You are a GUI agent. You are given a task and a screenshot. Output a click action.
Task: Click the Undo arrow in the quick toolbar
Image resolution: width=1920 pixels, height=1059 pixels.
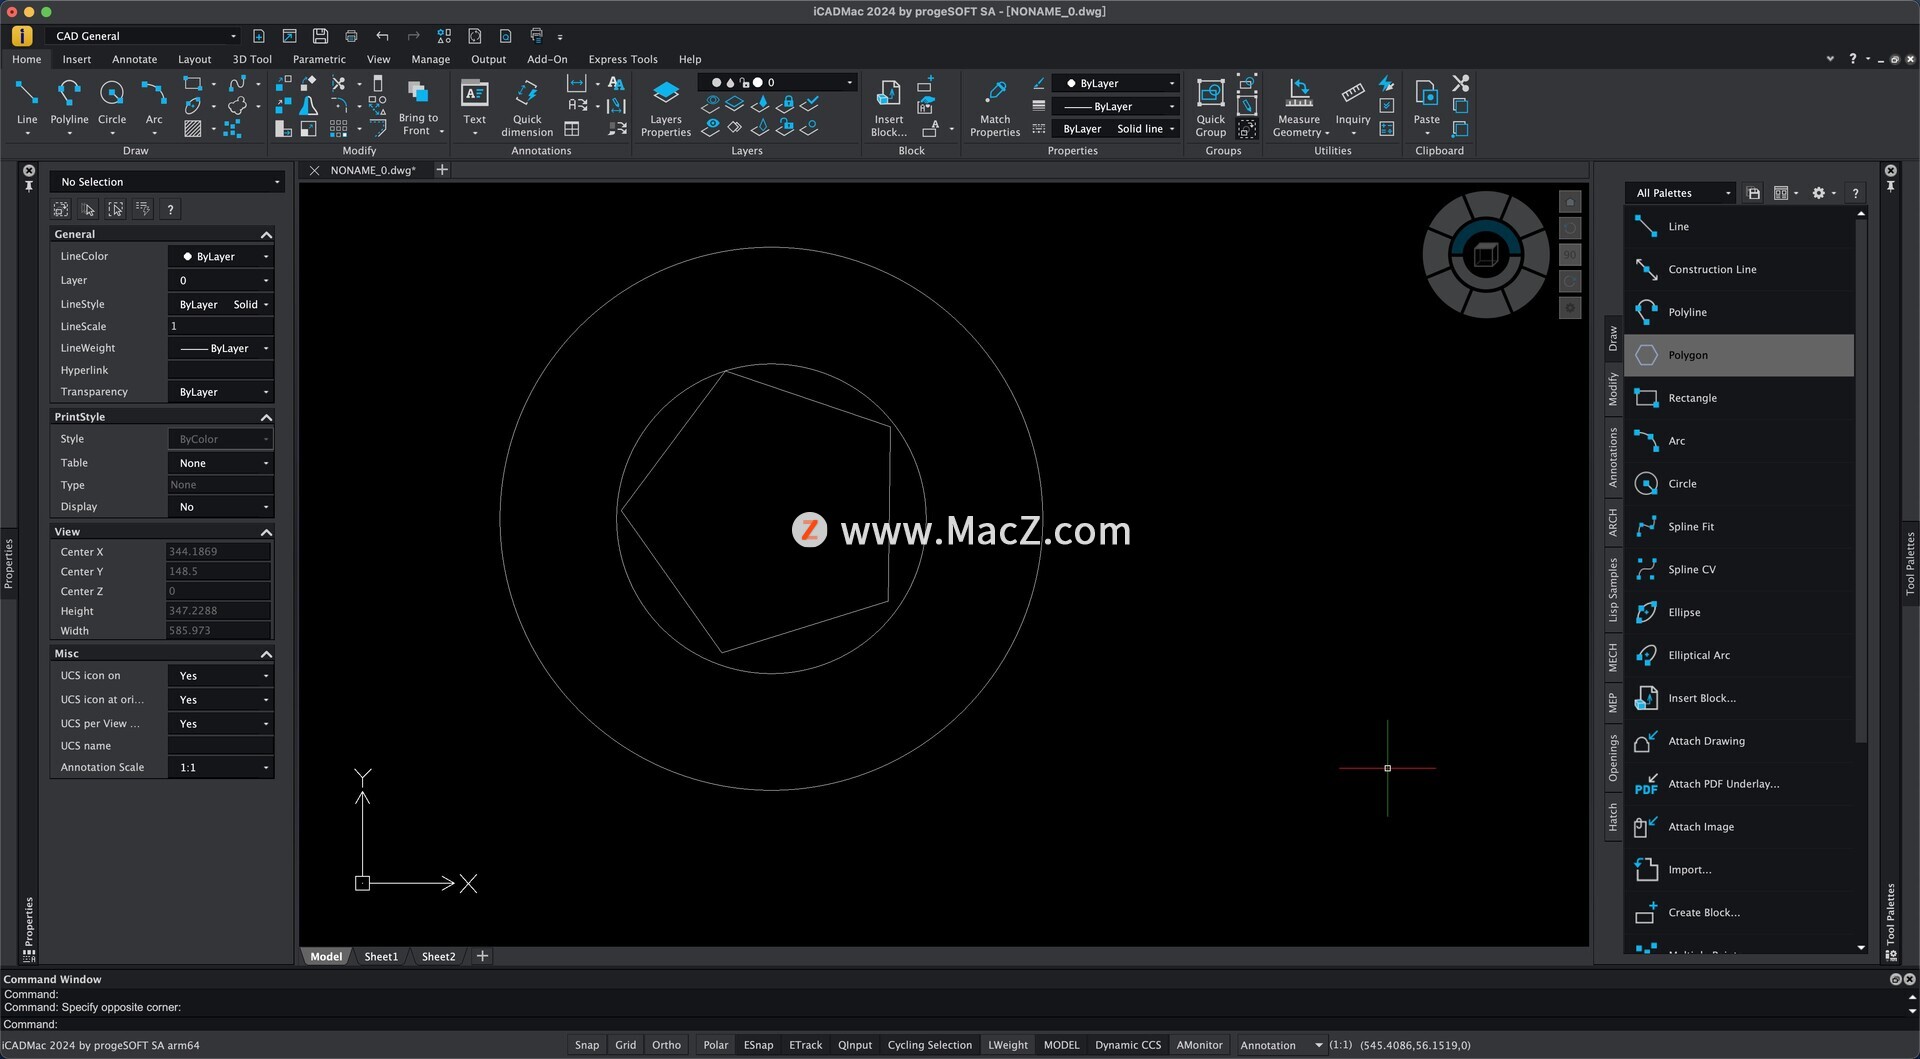point(382,36)
